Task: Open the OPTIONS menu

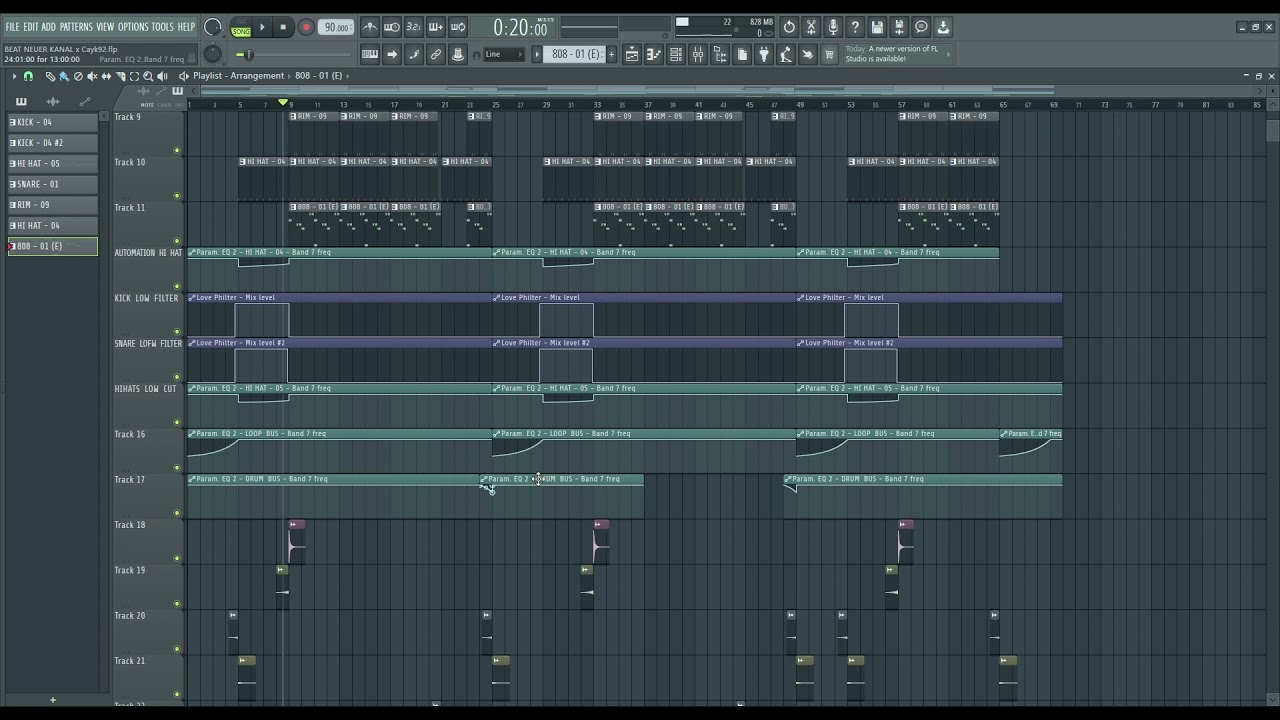Action: 133,27
